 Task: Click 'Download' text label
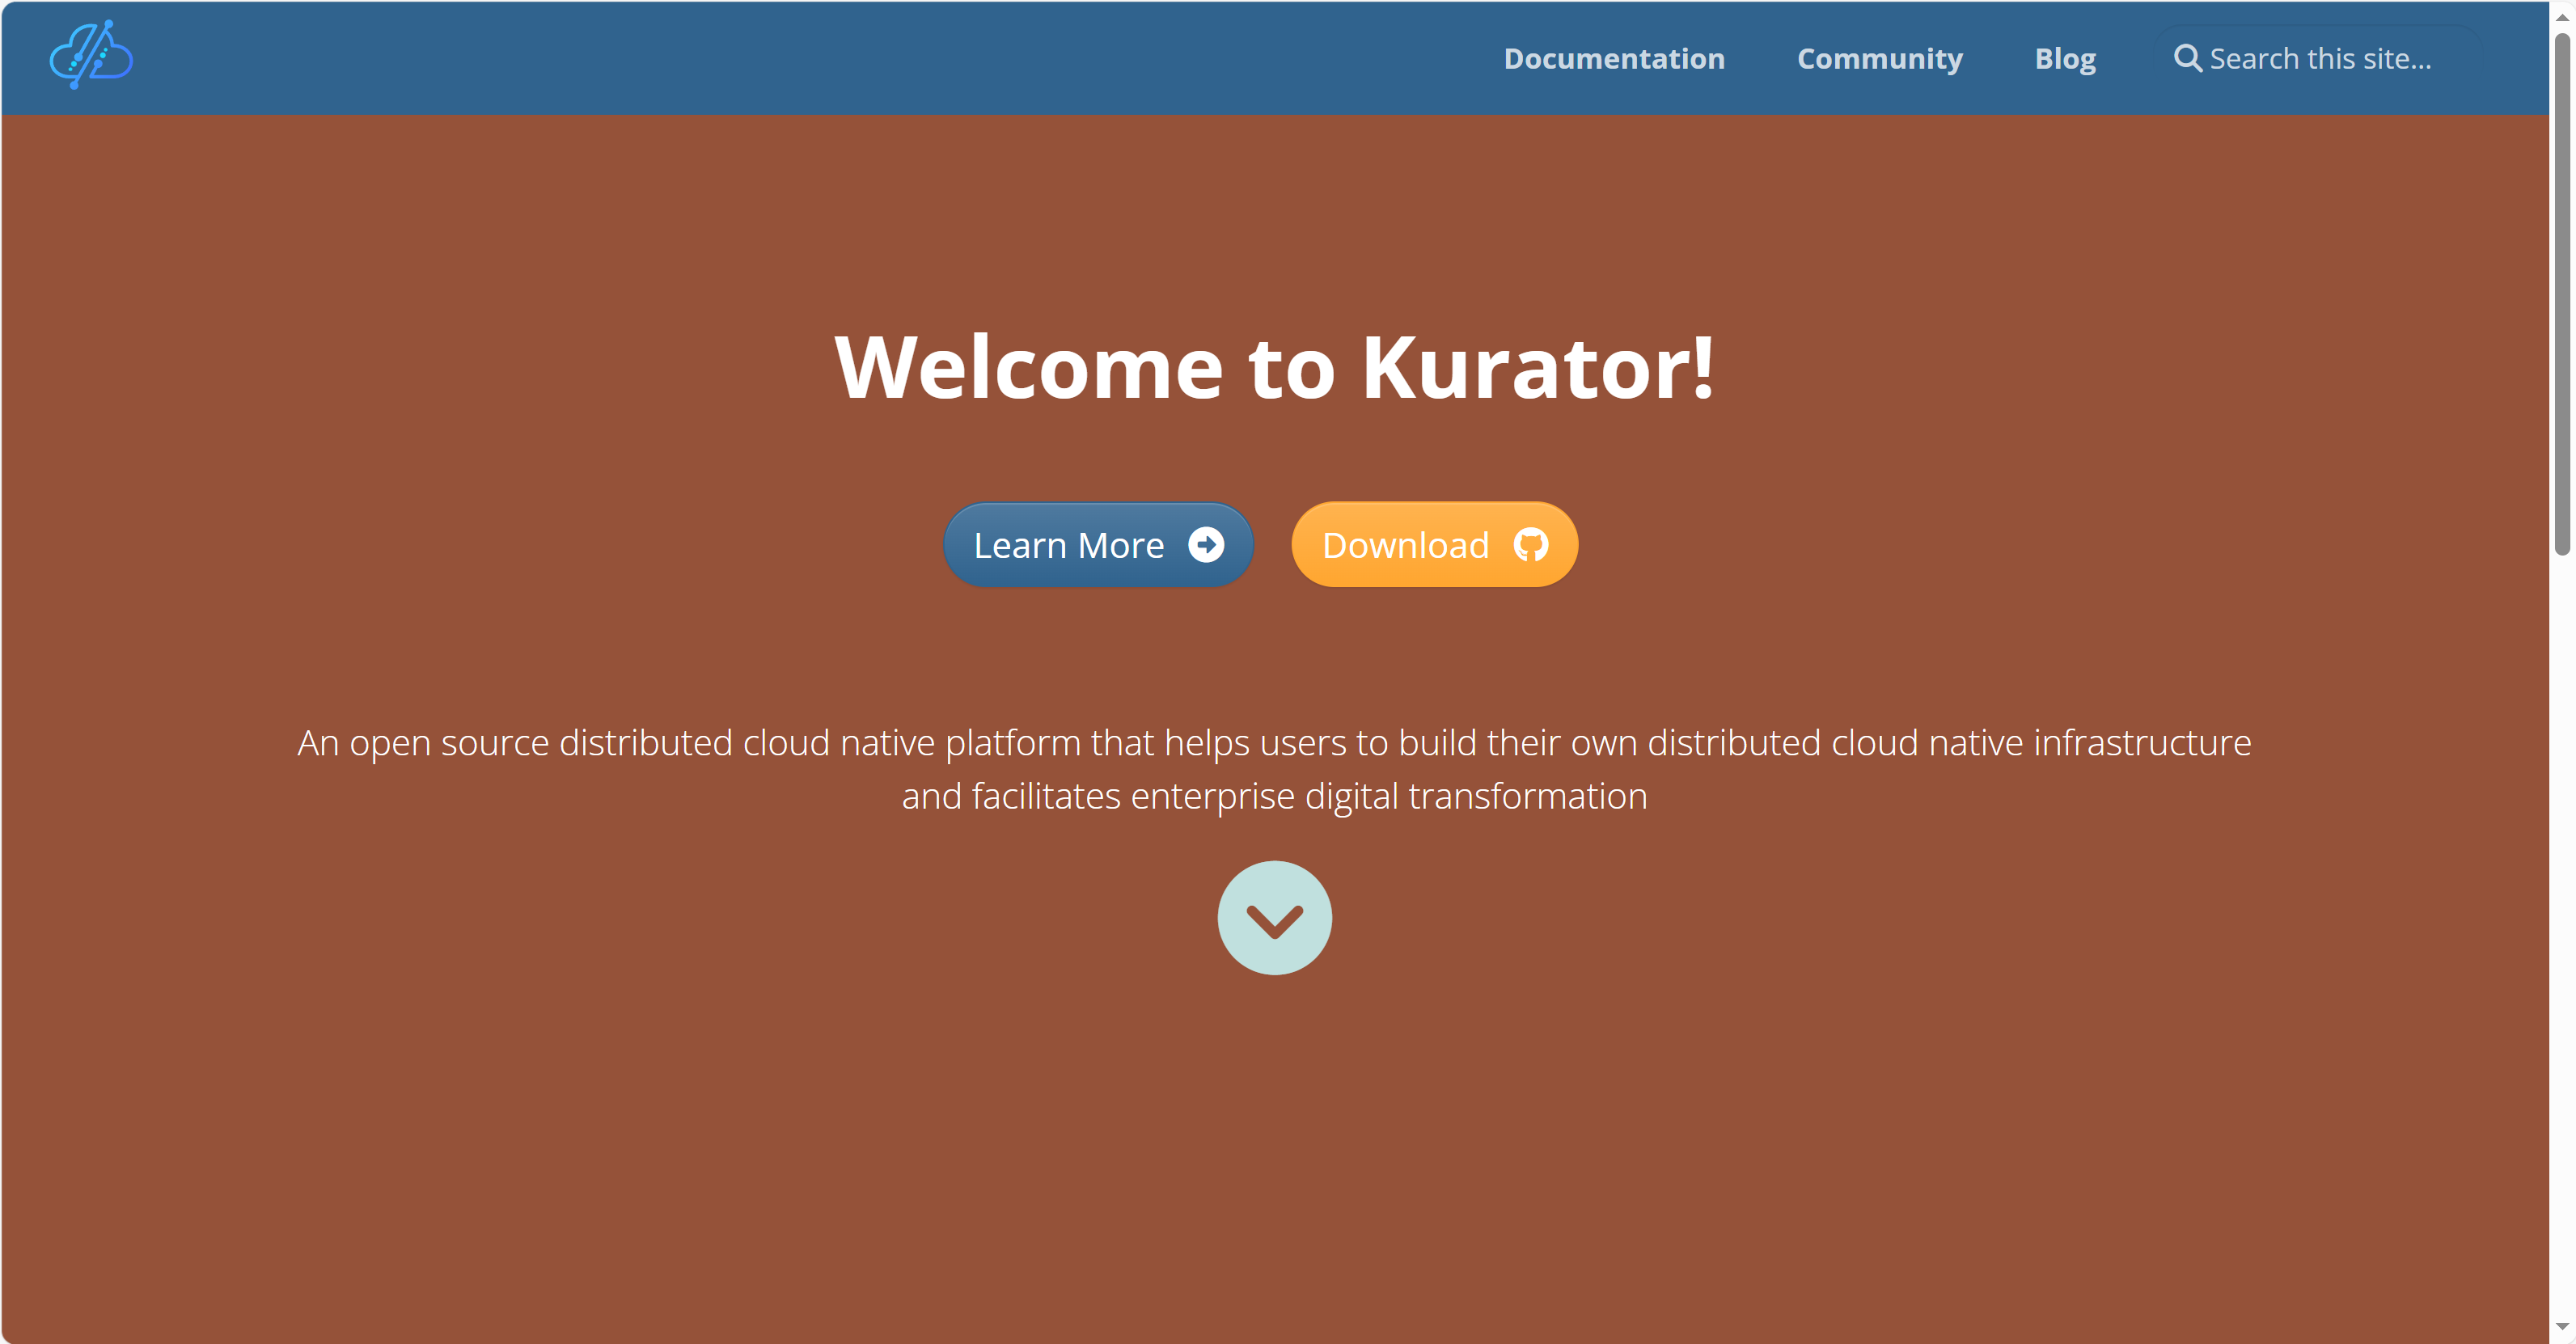[x=1405, y=546]
